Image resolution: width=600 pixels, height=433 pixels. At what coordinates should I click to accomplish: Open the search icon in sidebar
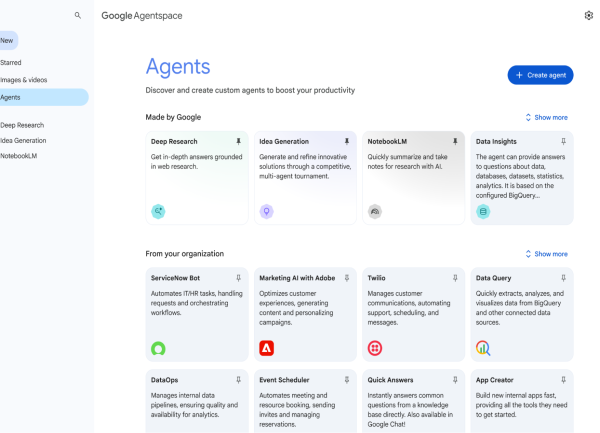tap(78, 15)
